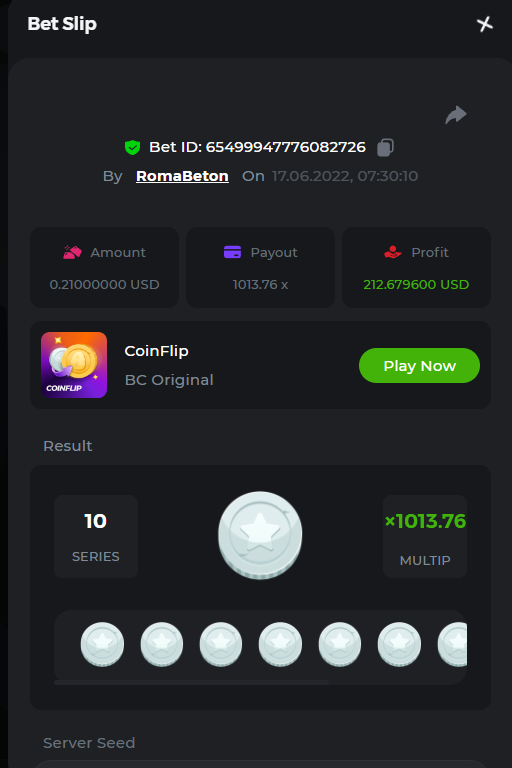Click the 10 SERIES box

(x=96, y=536)
